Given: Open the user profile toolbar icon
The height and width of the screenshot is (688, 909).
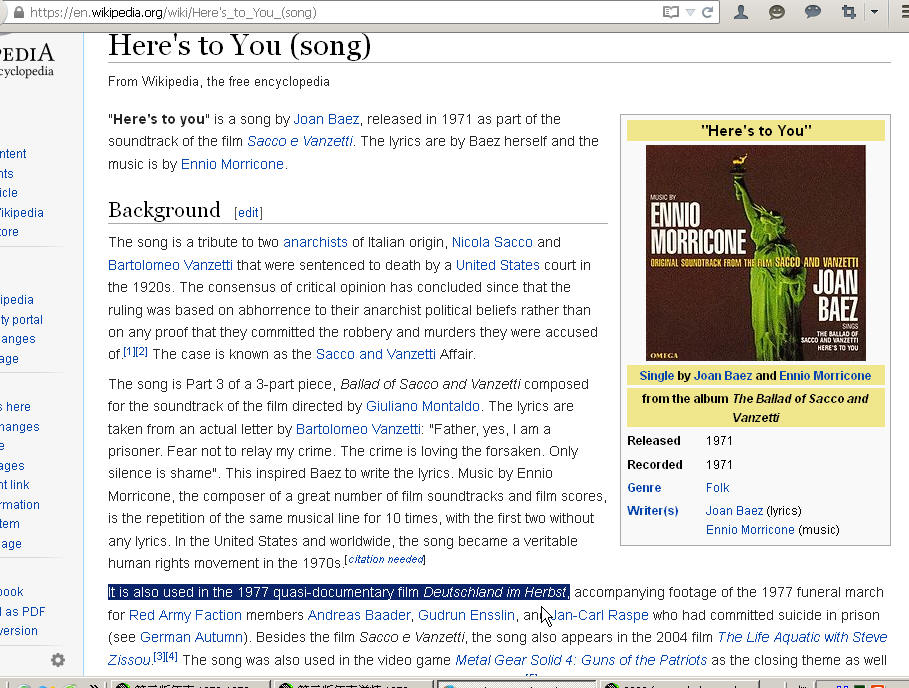Looking at the screenshot, I should (x=741, y=12).
